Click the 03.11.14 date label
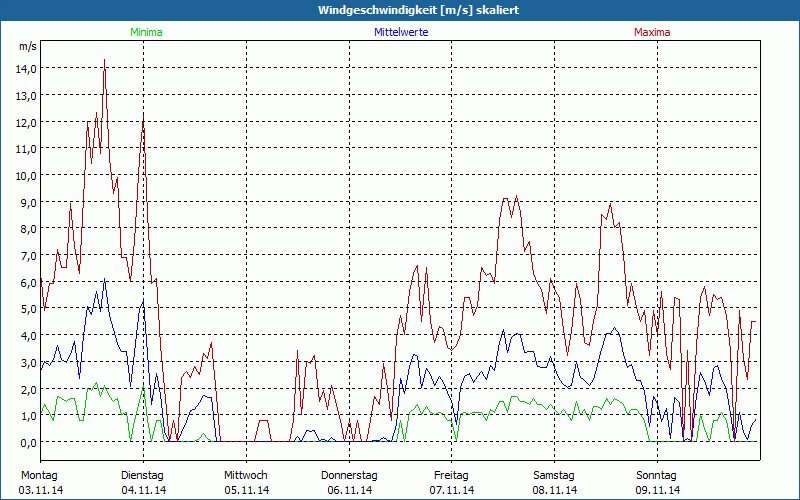 [40, 490]
